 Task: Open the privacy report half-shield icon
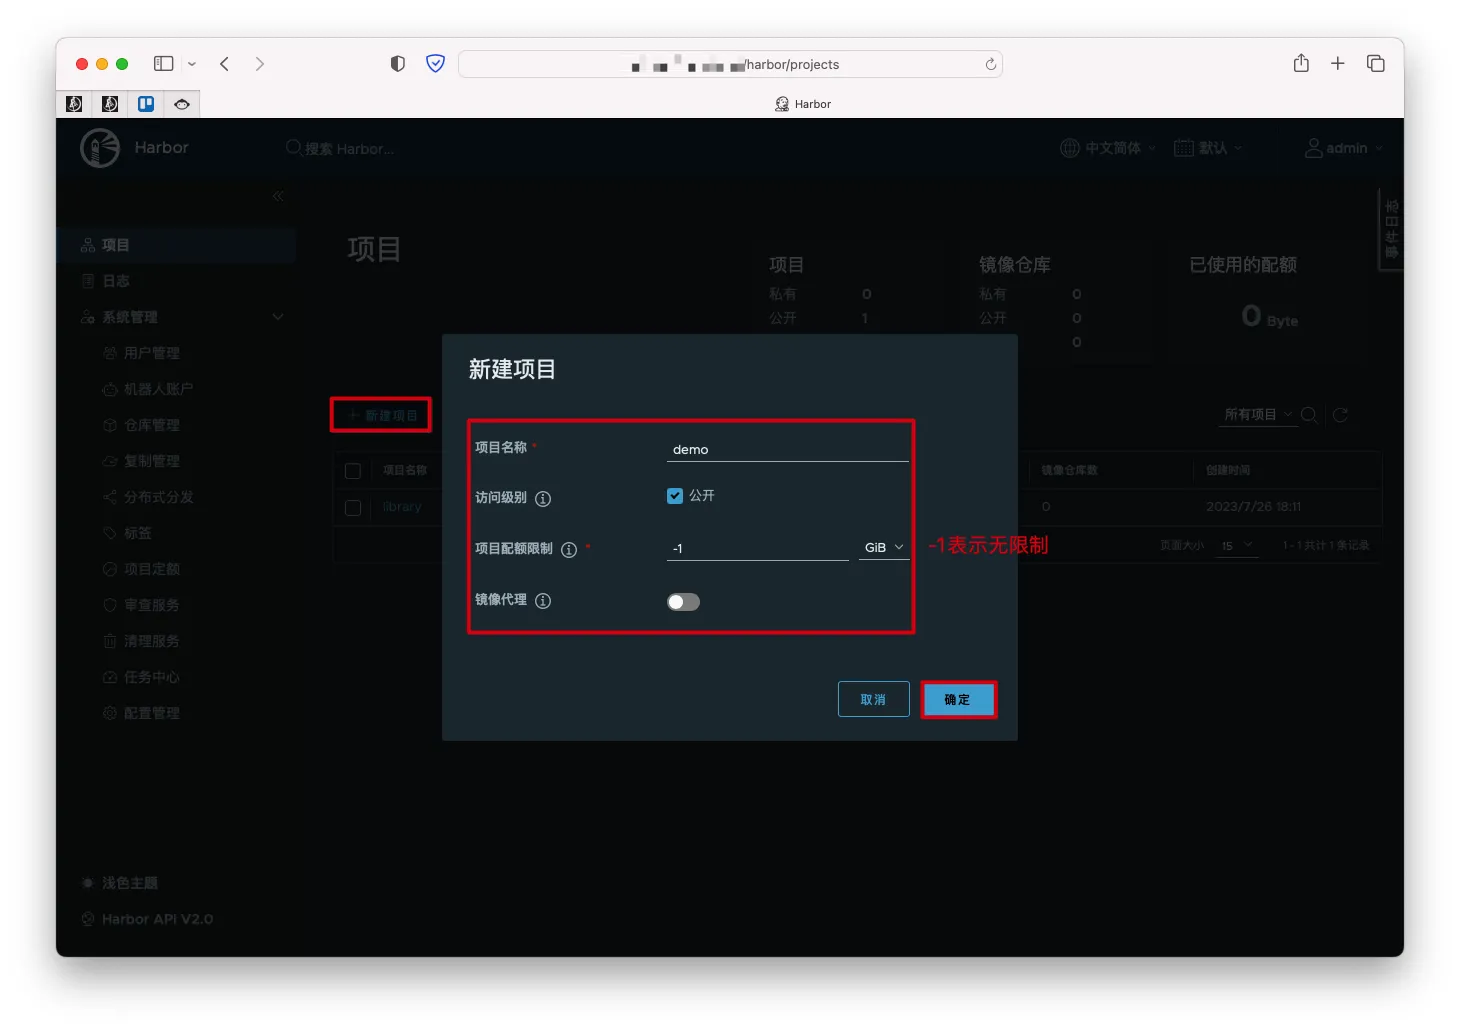click(x=398, y=64)
